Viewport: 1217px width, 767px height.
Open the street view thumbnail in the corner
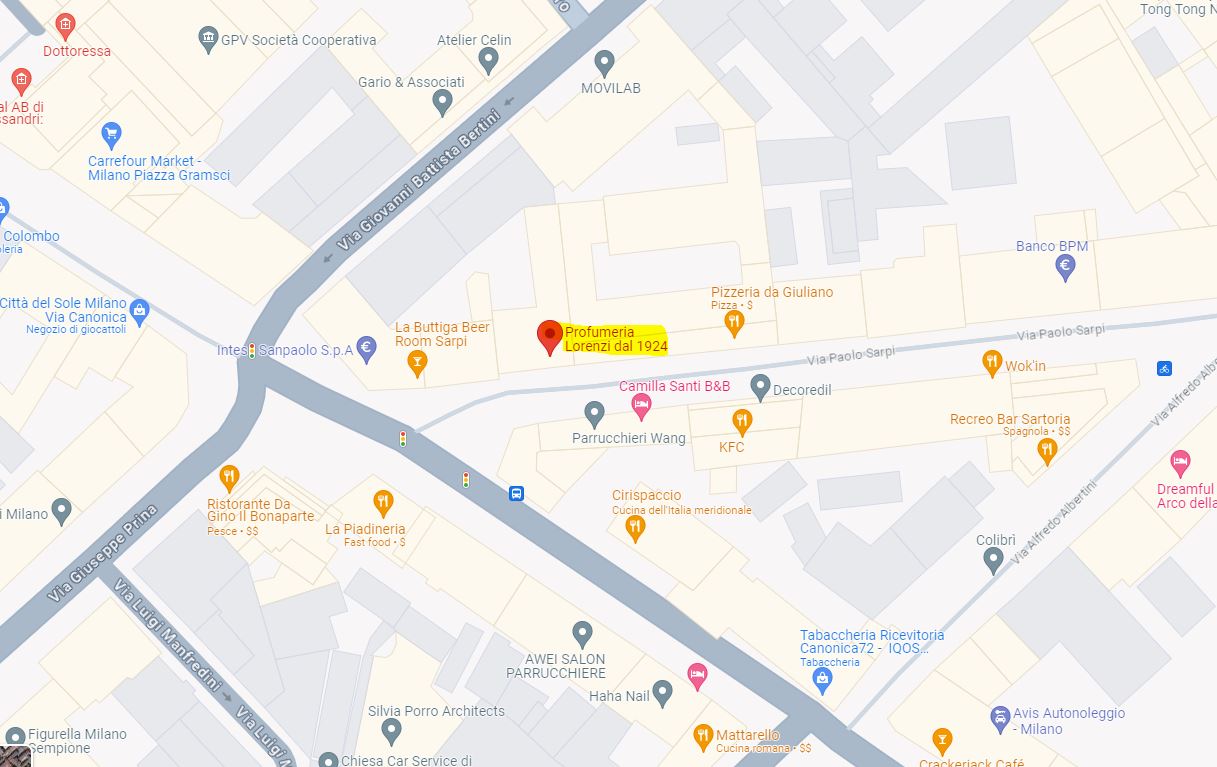(16, 756)
